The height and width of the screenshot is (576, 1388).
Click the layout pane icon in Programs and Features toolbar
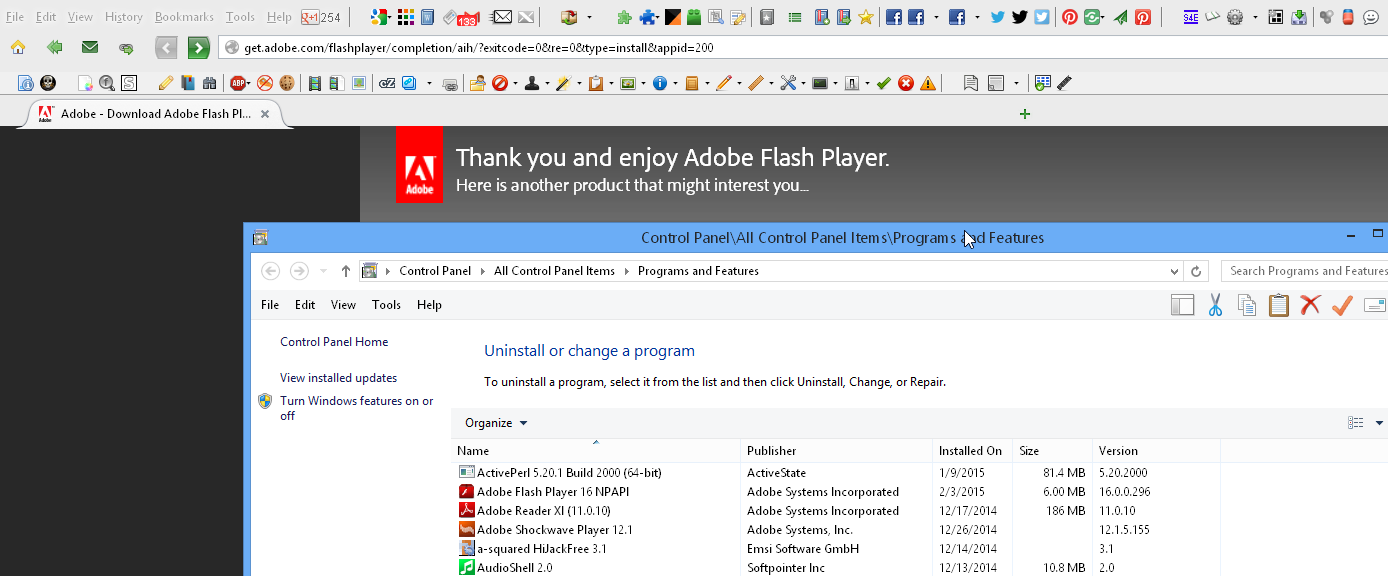(x=1183, y=305)
